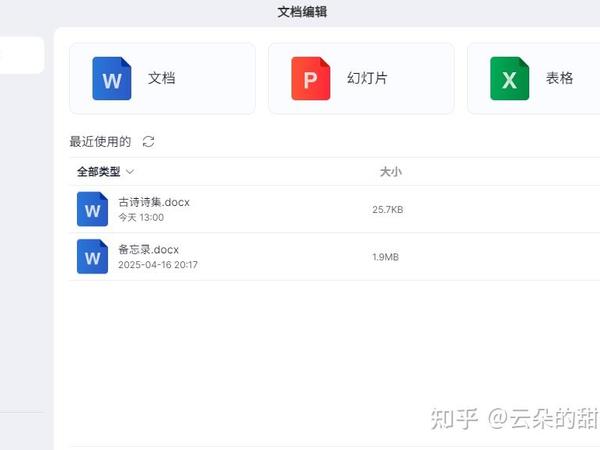Open the 表格 spreadsheet creation card
600x450 pixels.
pos(534,78)
